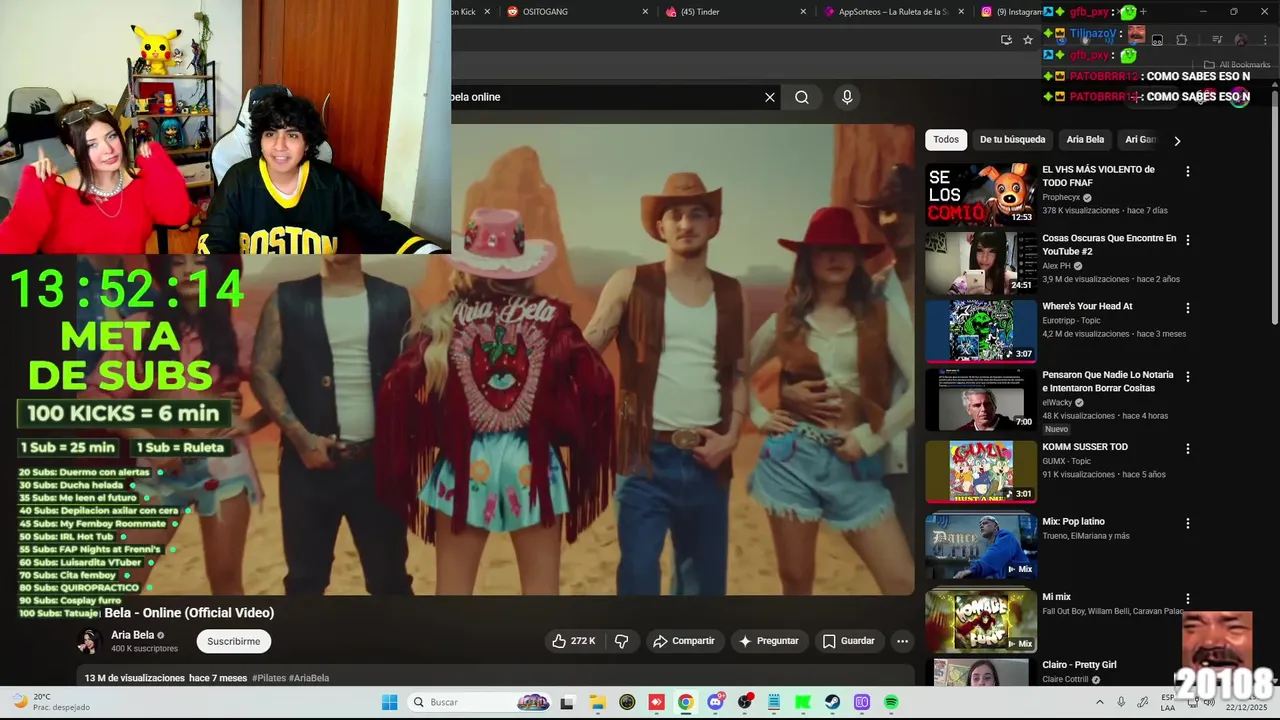1280x720 pixels.
Task: Open All Bookmarks folder
Action: [1237, 65]
